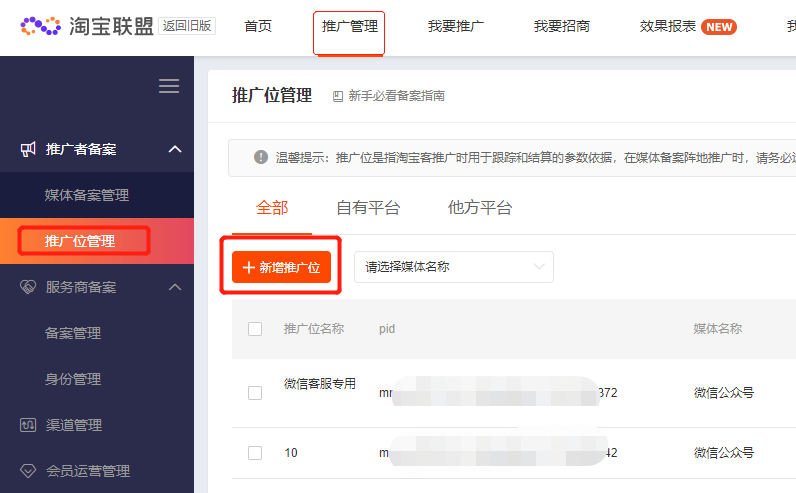Click the pid value ending in 42
This screenshot has height=493, width=796.
(498, 452)
